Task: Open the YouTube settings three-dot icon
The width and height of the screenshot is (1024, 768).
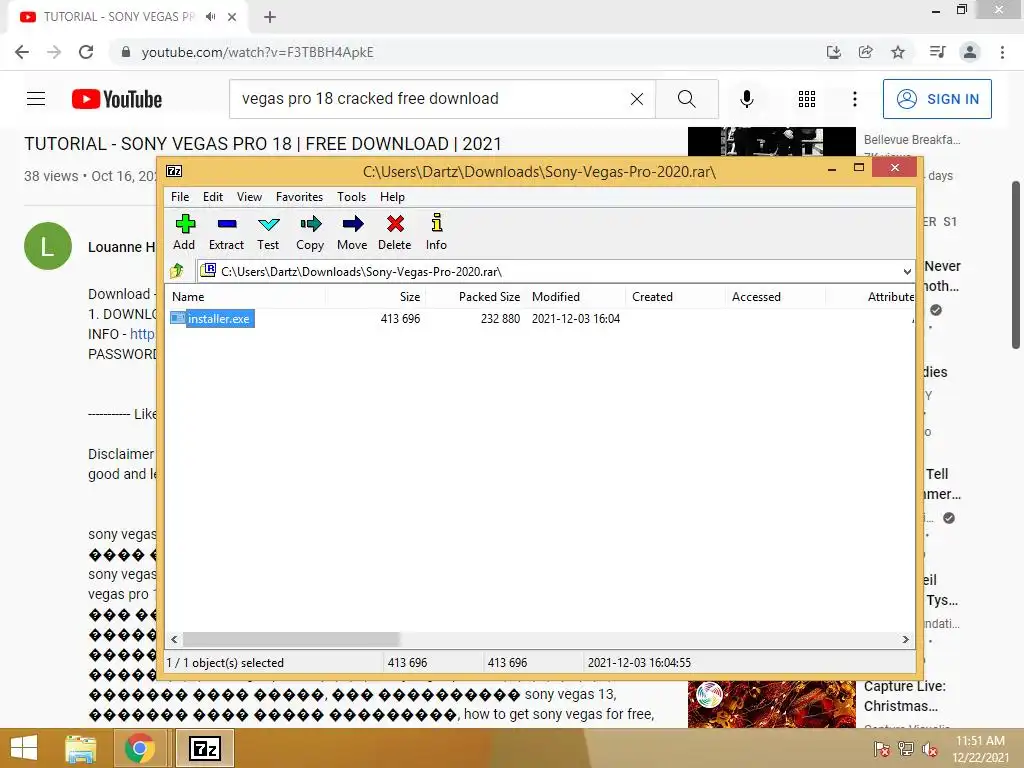Action: point(855,99)
